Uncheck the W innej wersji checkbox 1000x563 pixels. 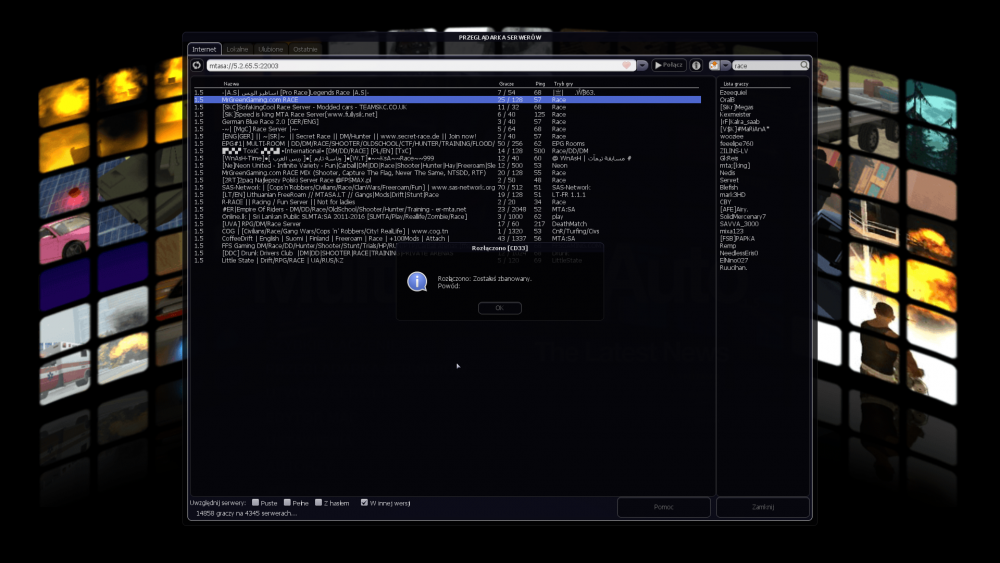click(x=364, y=502)
